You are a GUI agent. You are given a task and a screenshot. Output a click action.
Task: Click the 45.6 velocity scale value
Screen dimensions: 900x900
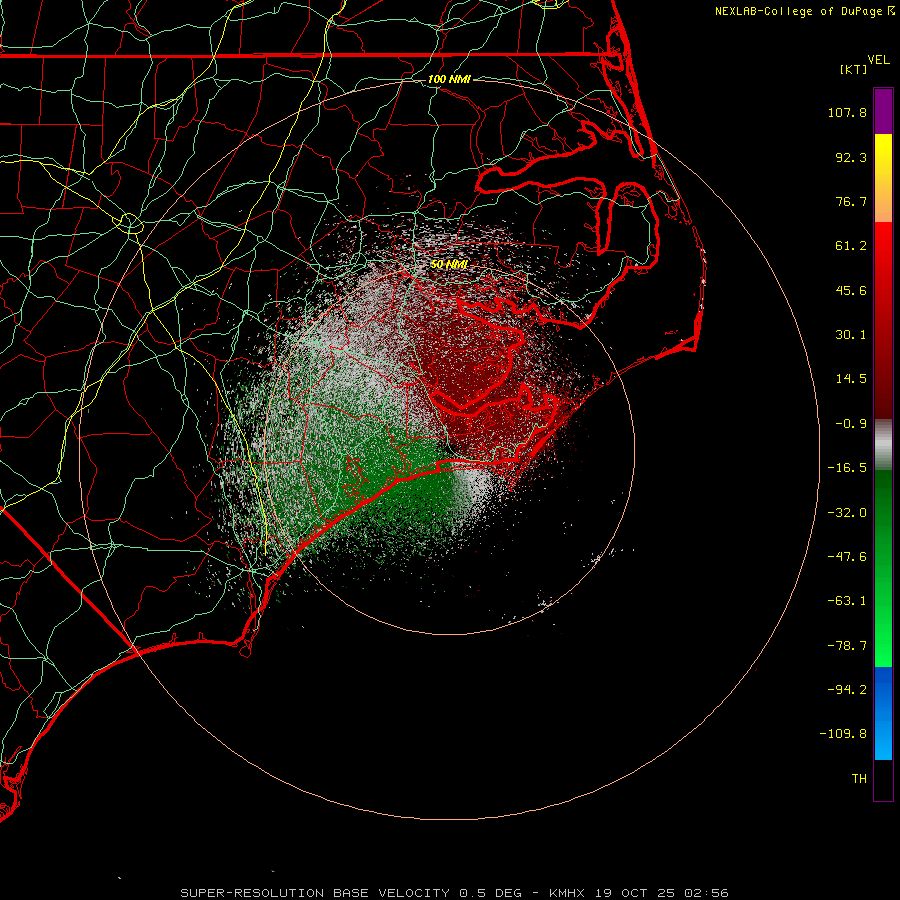pyautogui.click(x=851, y=290)
